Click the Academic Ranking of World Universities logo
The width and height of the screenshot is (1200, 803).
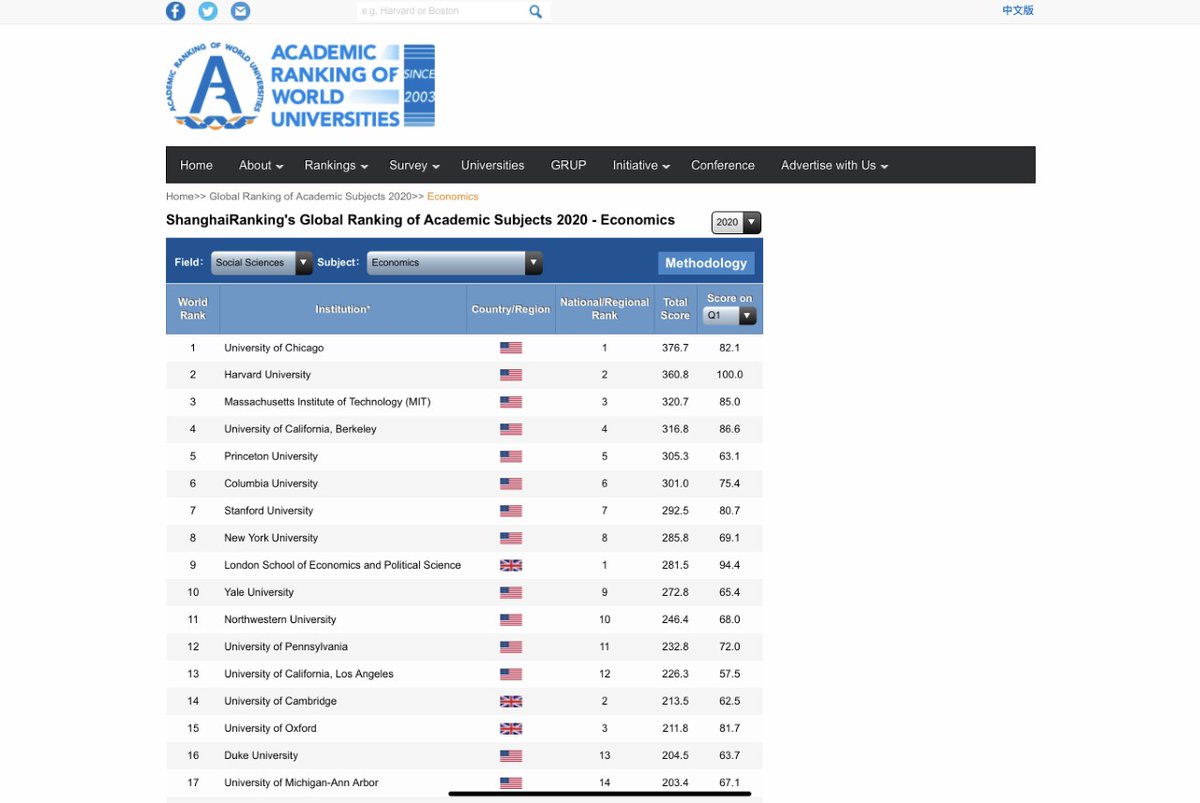click(300, 86)
